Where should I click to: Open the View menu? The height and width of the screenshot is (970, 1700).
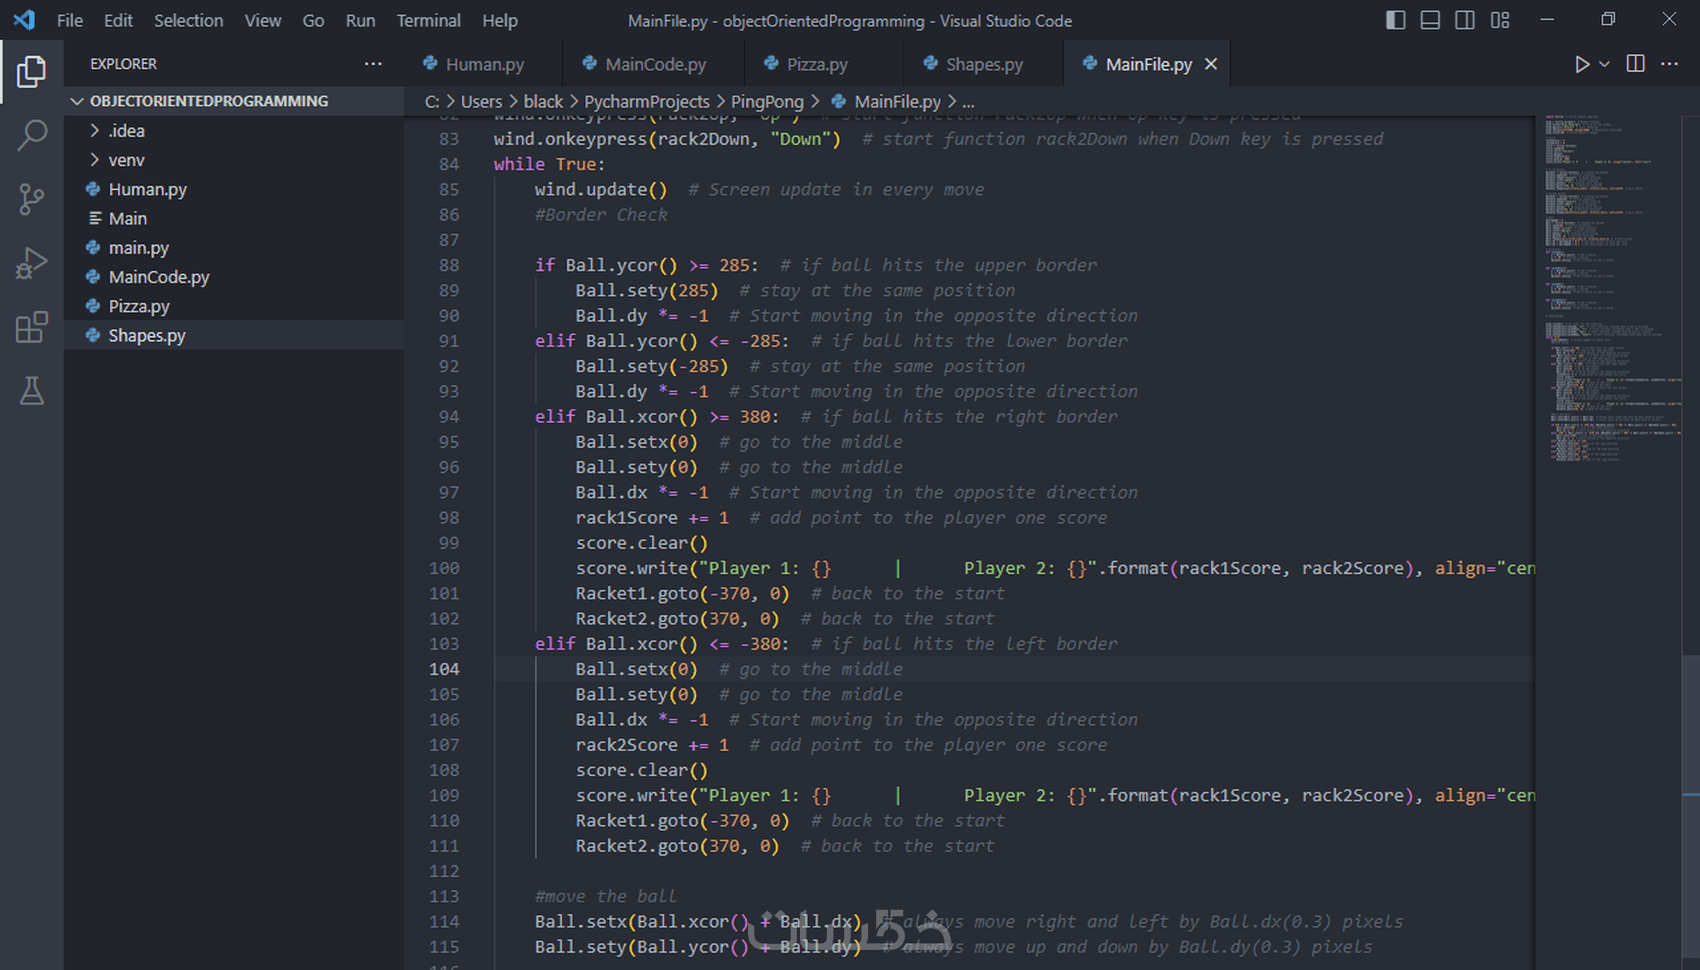(x=263, y=20)
